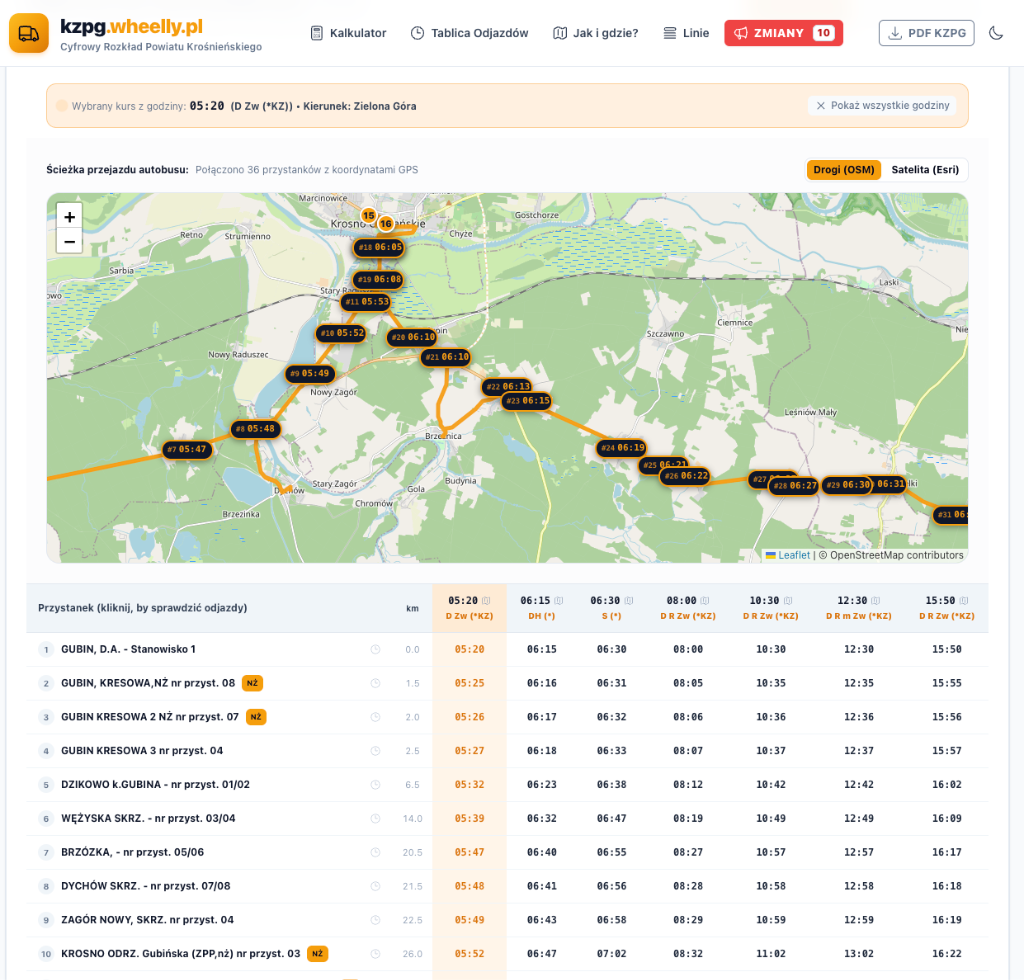Click map marker #23 06:15
The width and height of the screenshot is (1024, 980).
[x=528, y=401]
